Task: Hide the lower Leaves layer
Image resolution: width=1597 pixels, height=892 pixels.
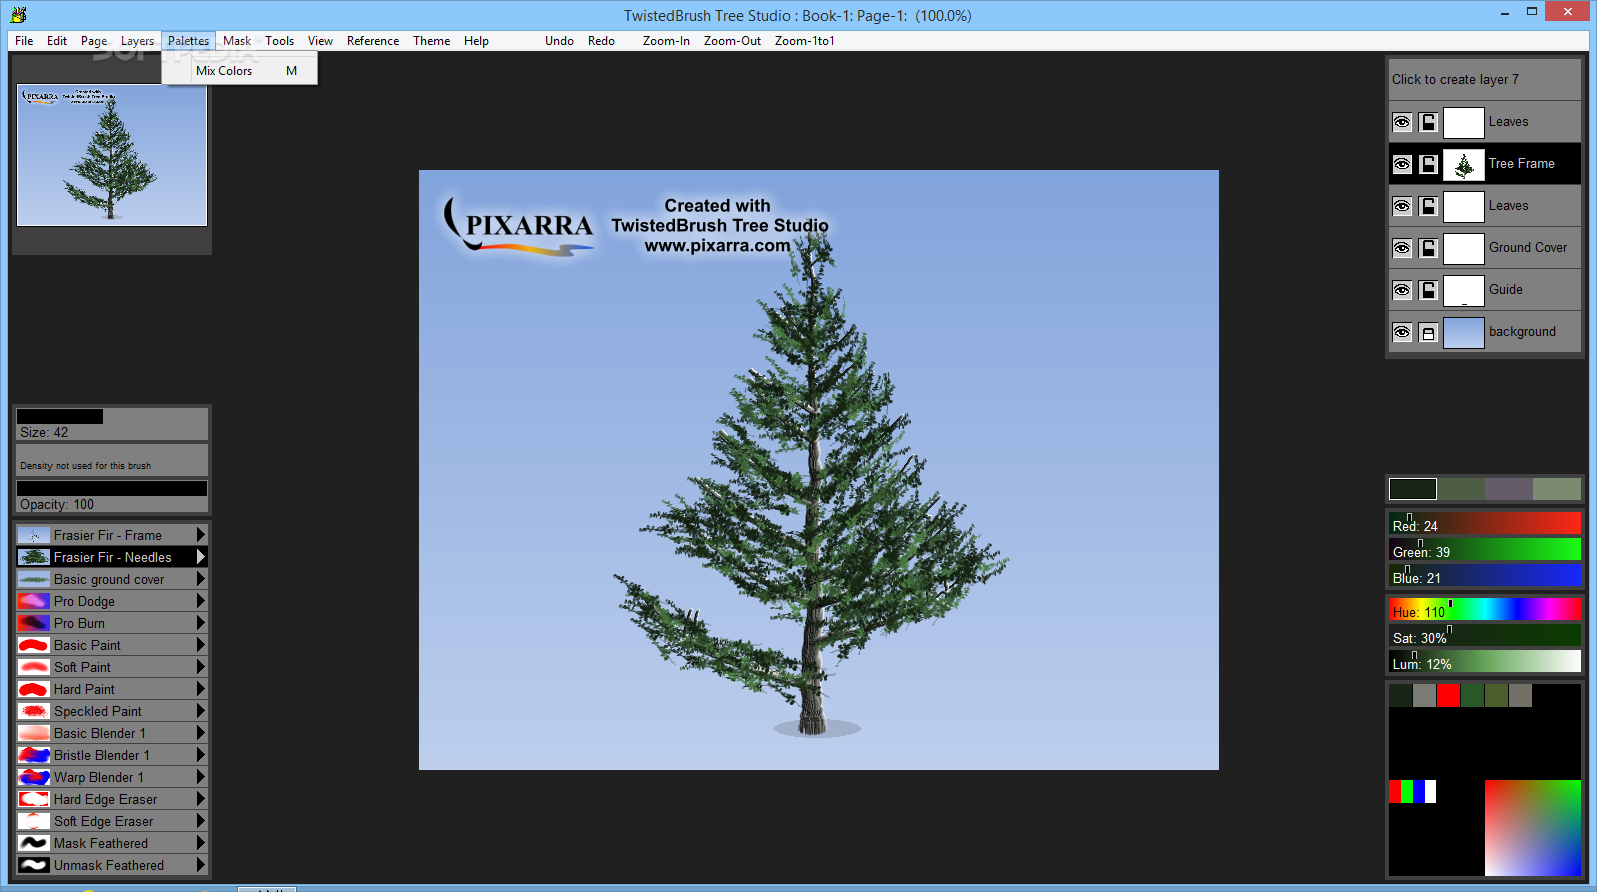Action: pyautogui.click(x=1402, y=206)
